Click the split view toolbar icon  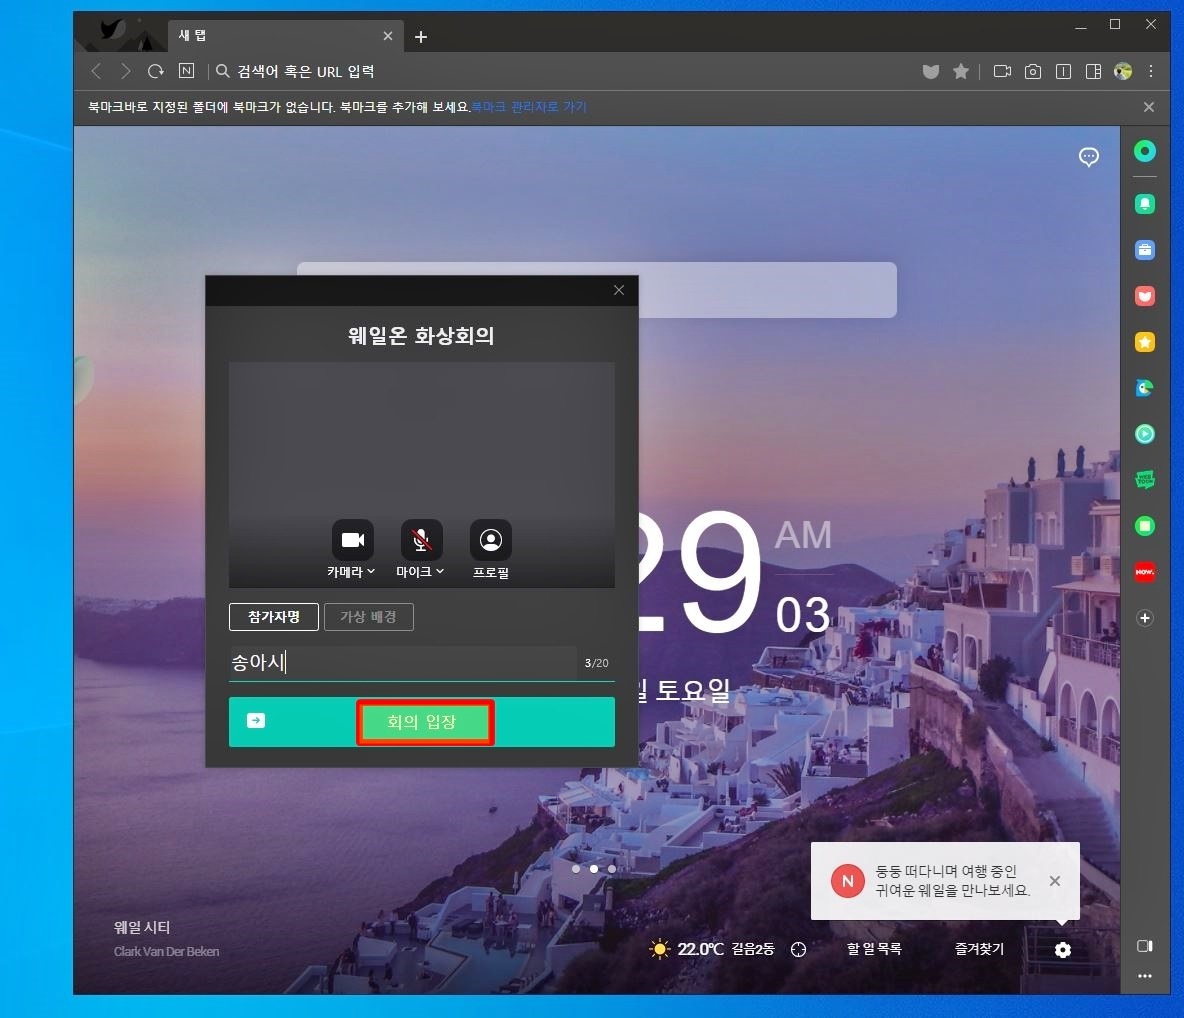point(1063,72)
